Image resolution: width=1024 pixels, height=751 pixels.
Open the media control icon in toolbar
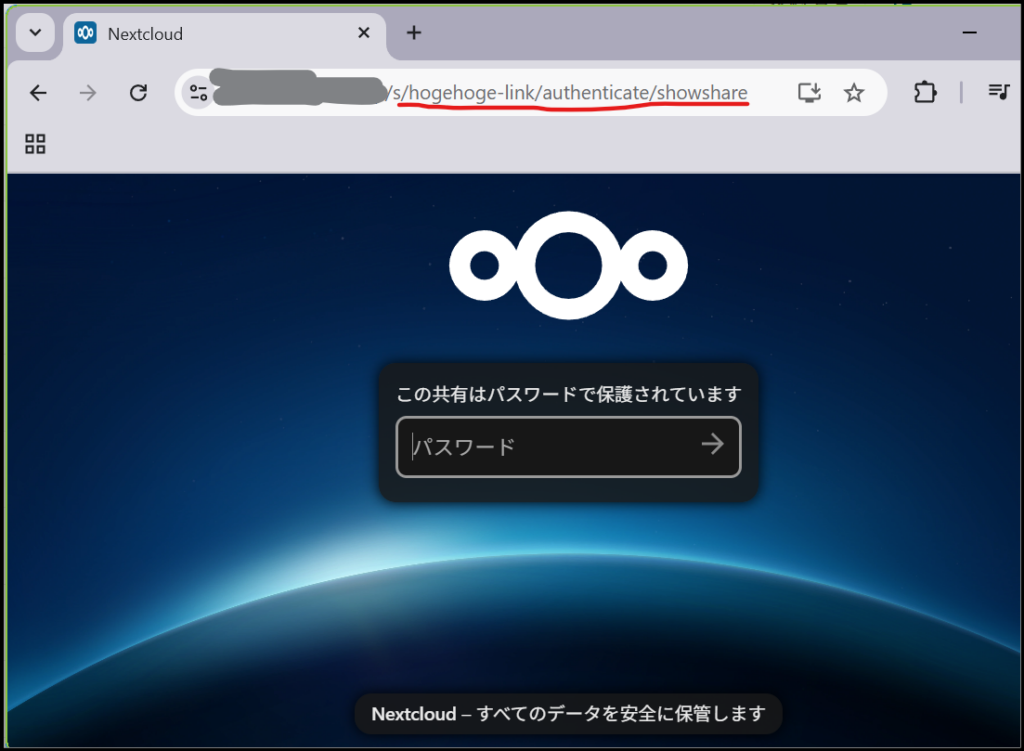click(998, 93)
